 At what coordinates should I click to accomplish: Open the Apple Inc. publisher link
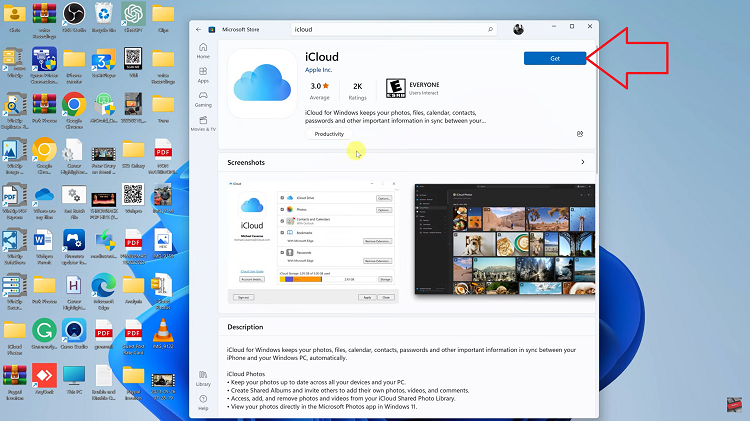tap(319, 70)
